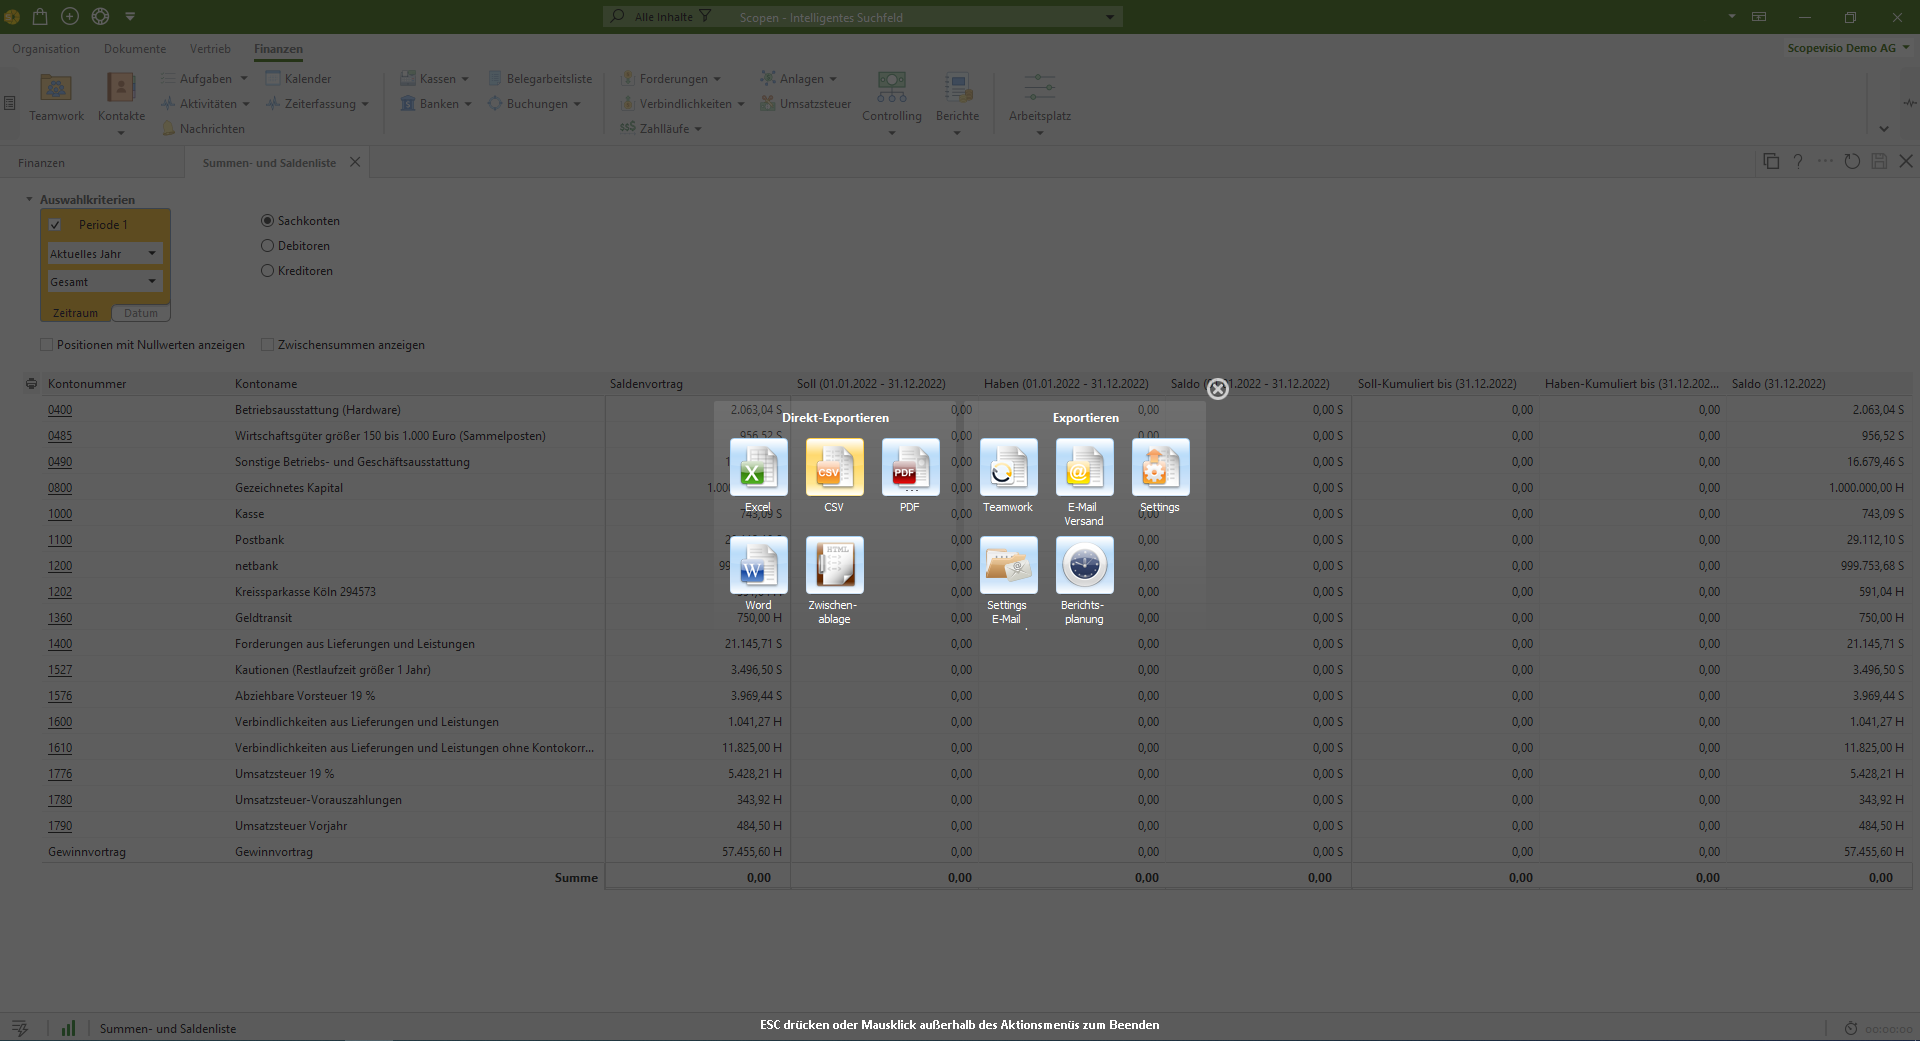Open the Organisation ribbon tab
This screenshot has height=1041, width=1920.
tap(46, 49)
